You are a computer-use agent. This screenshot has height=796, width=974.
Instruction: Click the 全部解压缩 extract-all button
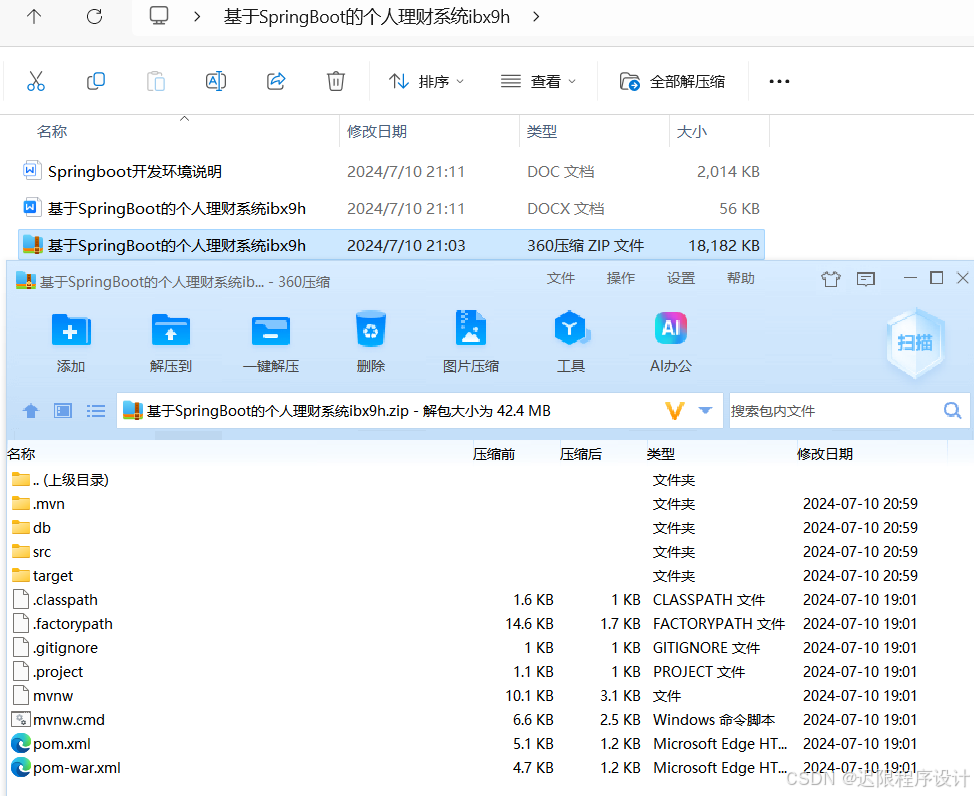673,81
